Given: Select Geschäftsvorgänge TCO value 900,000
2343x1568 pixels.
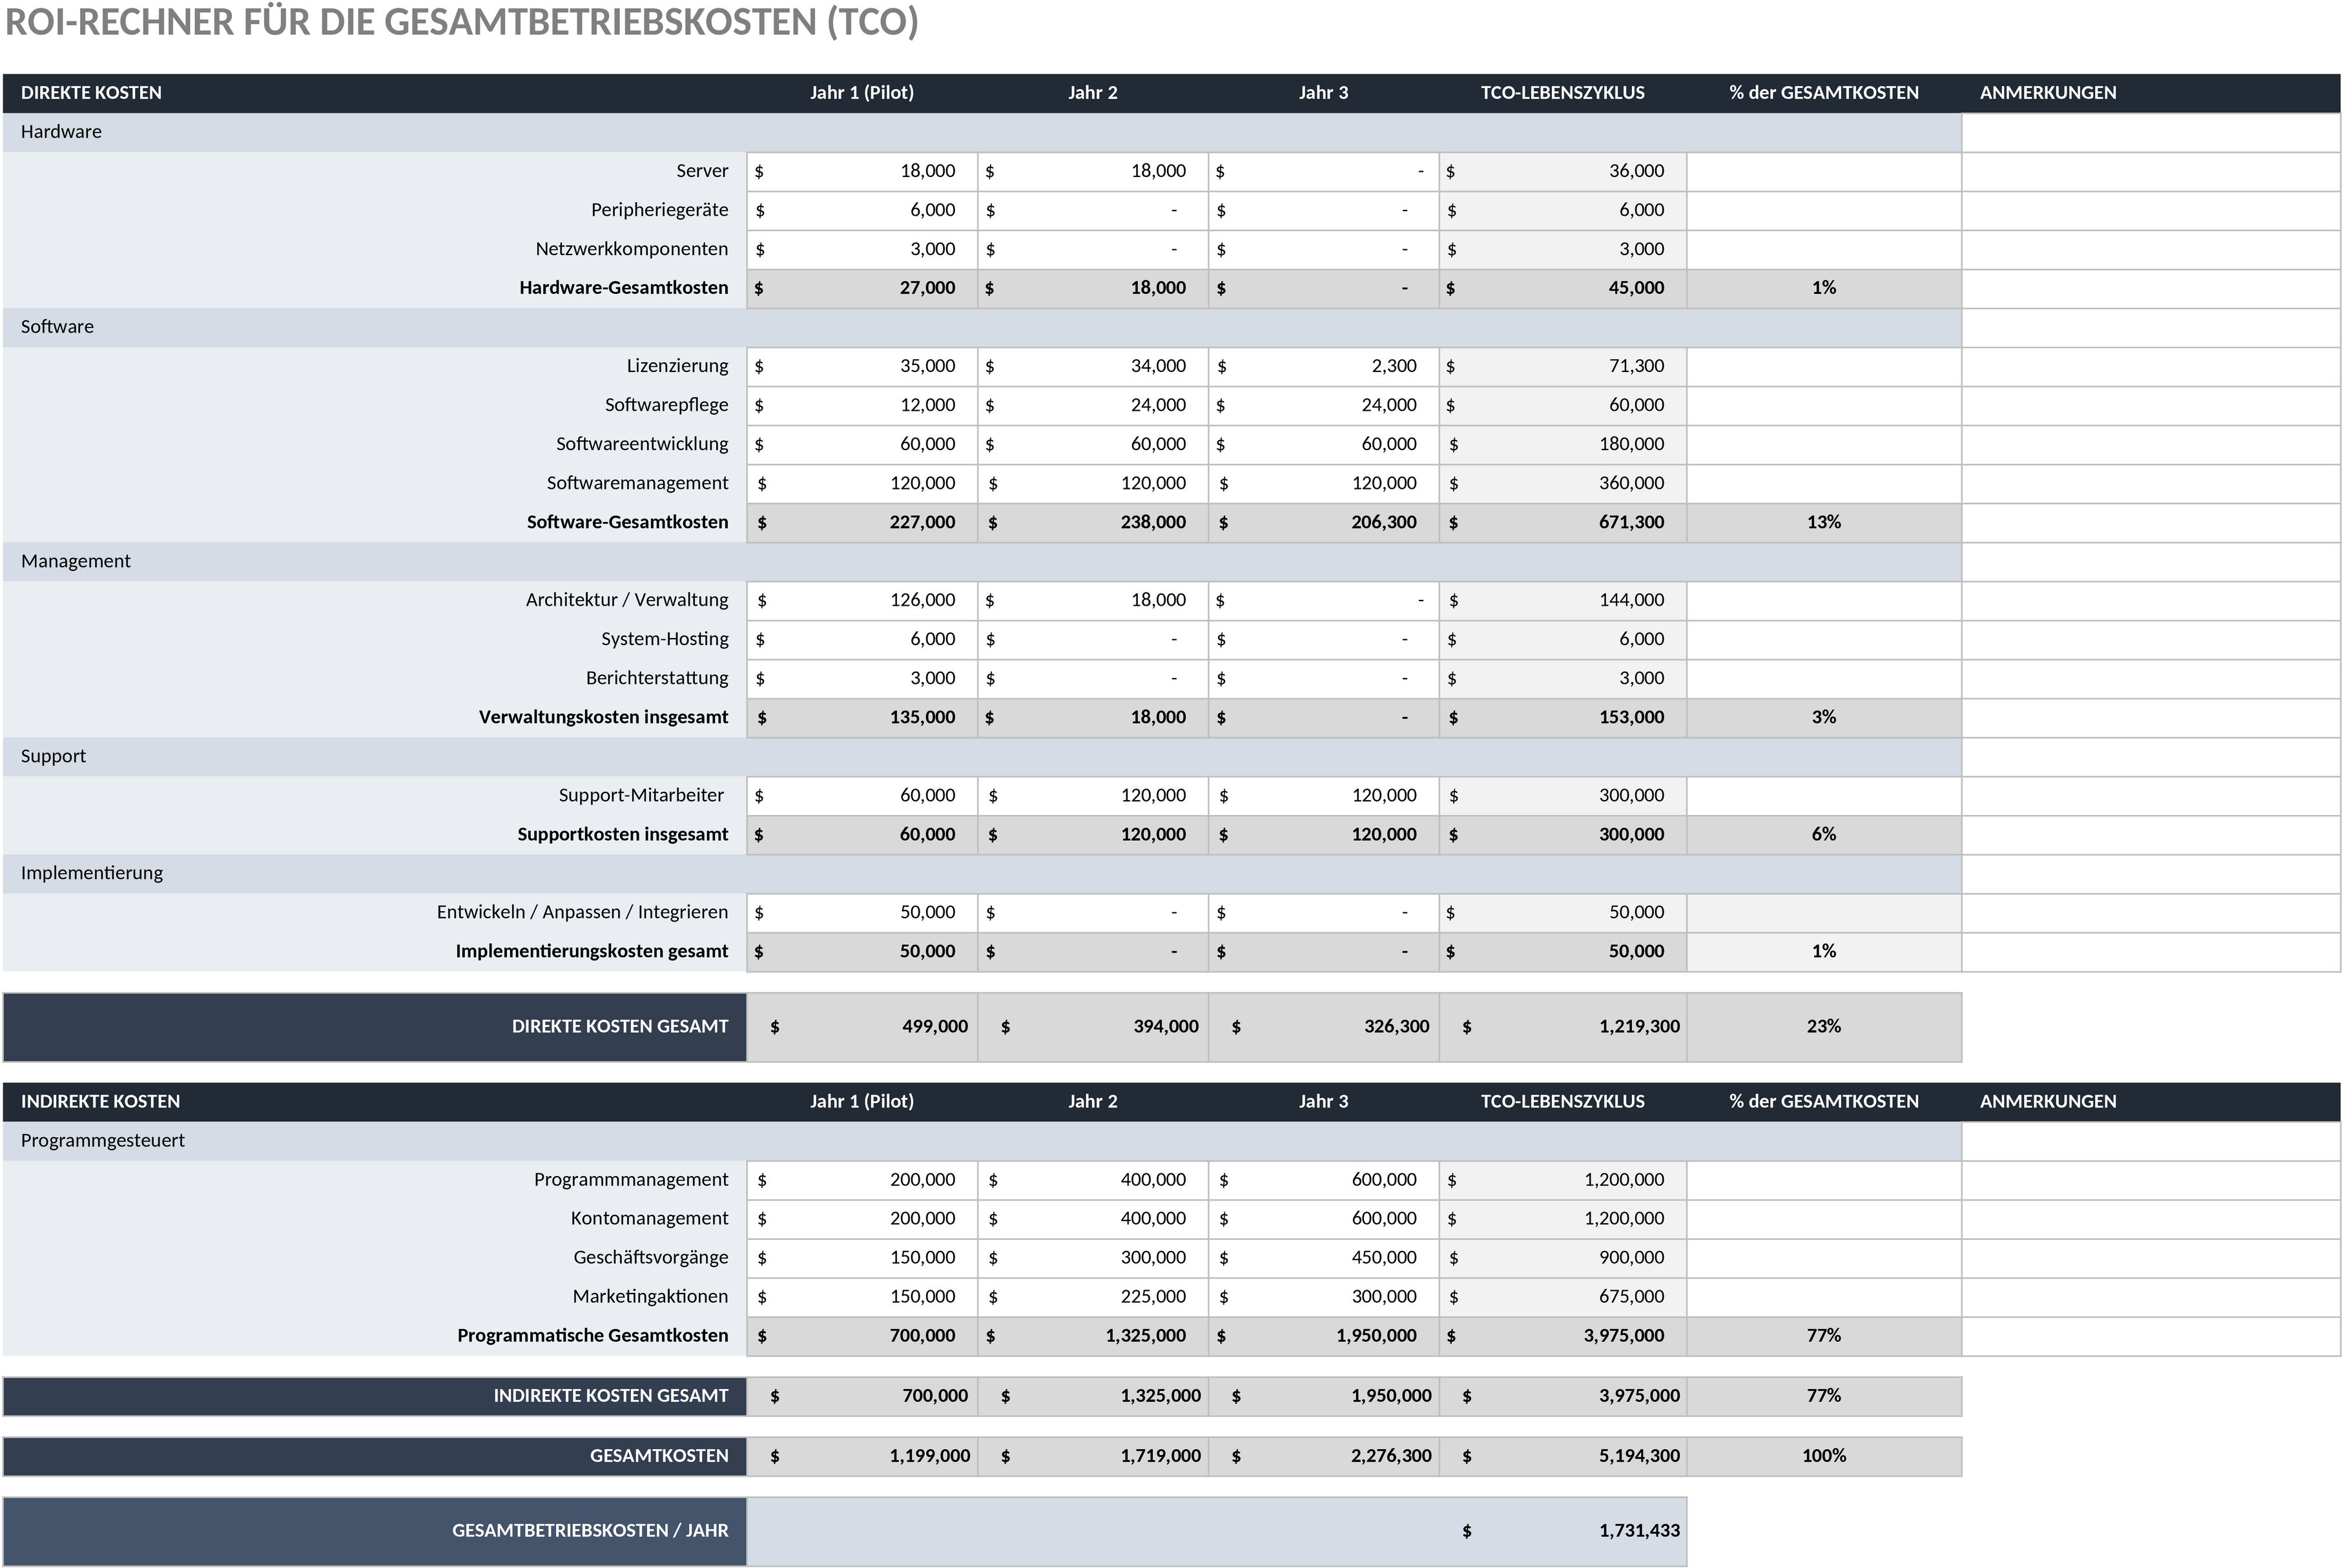Looking at the screenshot, I should pos(1562,1258).
